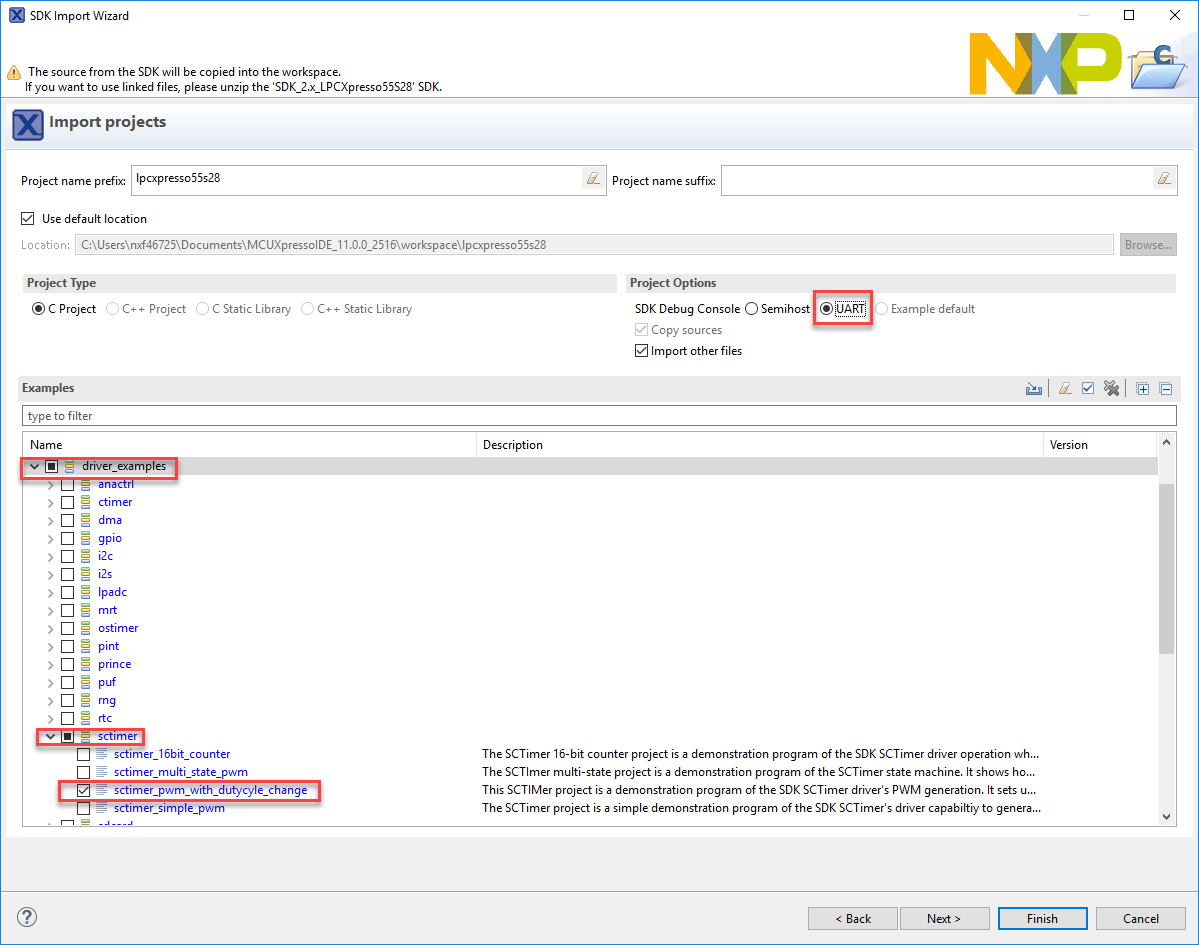Click the type to filter input field

coord(598,416)
